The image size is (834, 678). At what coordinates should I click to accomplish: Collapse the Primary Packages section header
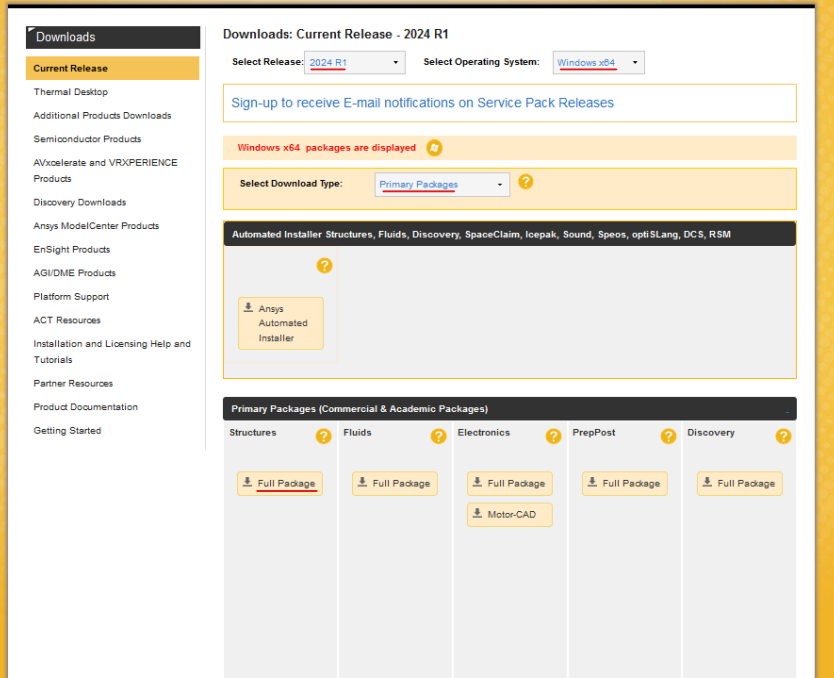point(787,410)
